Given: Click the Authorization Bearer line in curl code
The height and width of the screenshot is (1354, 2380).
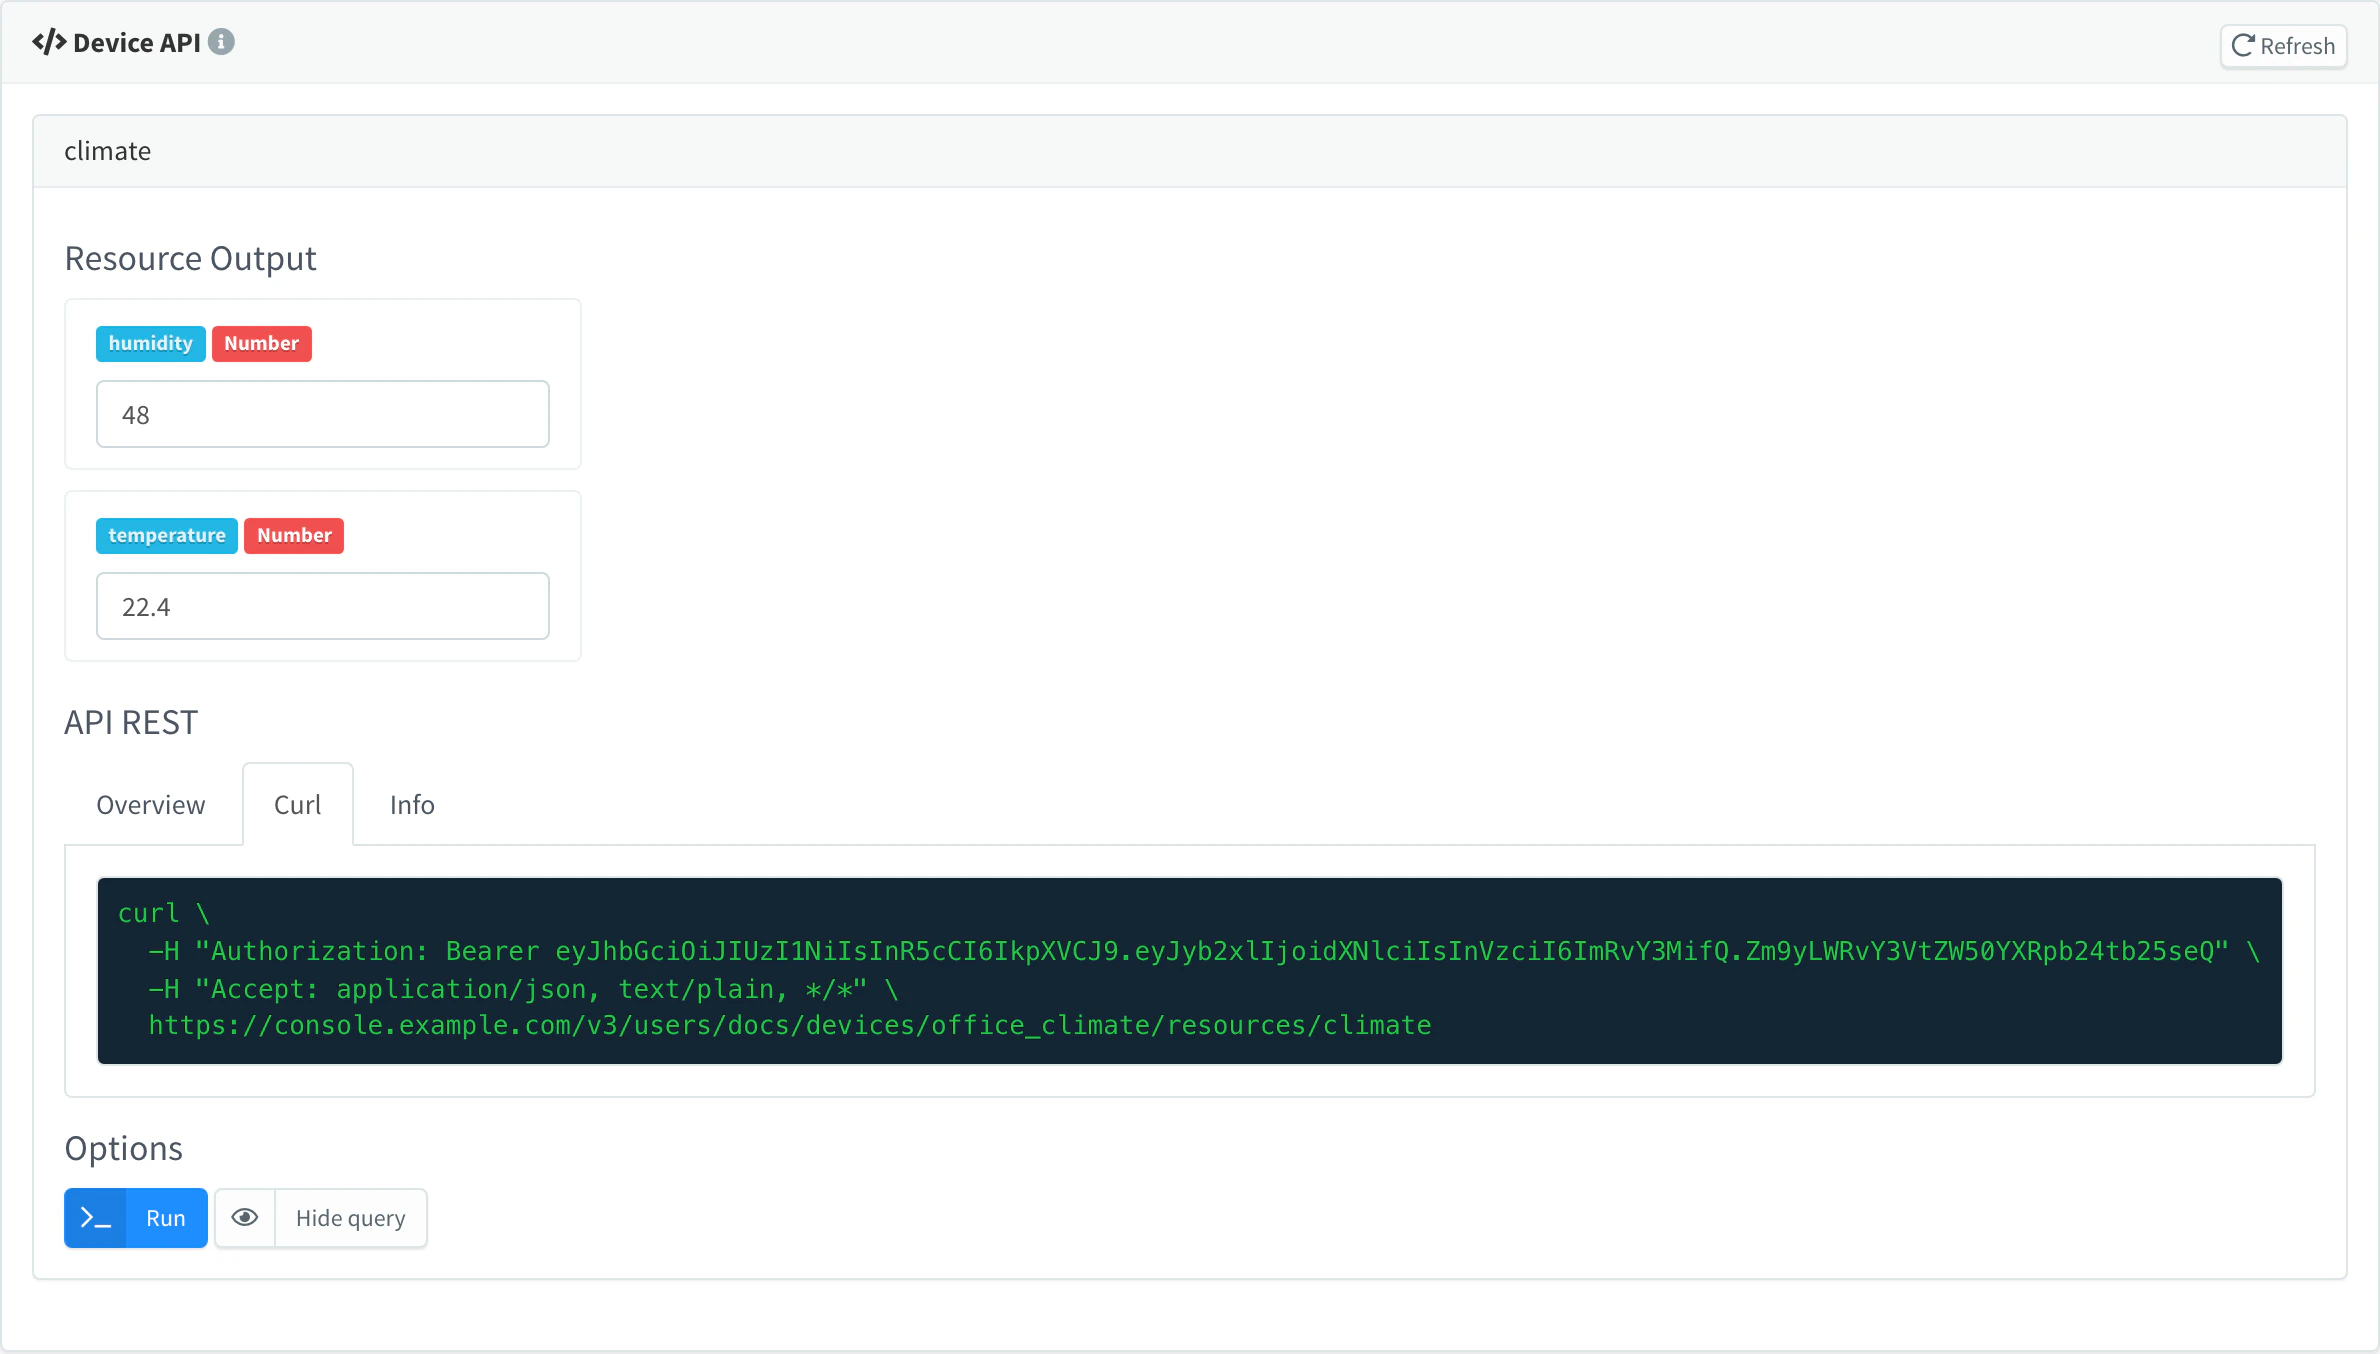Looking at the screenshot, I should point(1205,951).
